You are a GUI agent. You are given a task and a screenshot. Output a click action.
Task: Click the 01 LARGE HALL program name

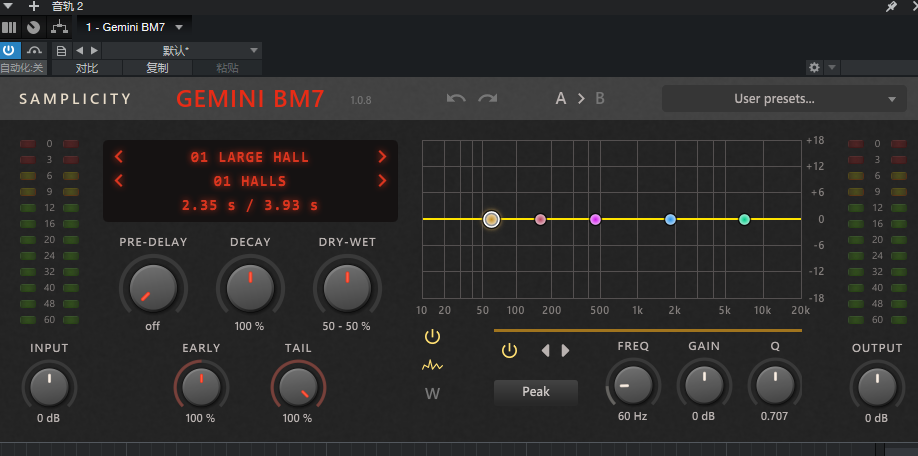coord(250,157)
